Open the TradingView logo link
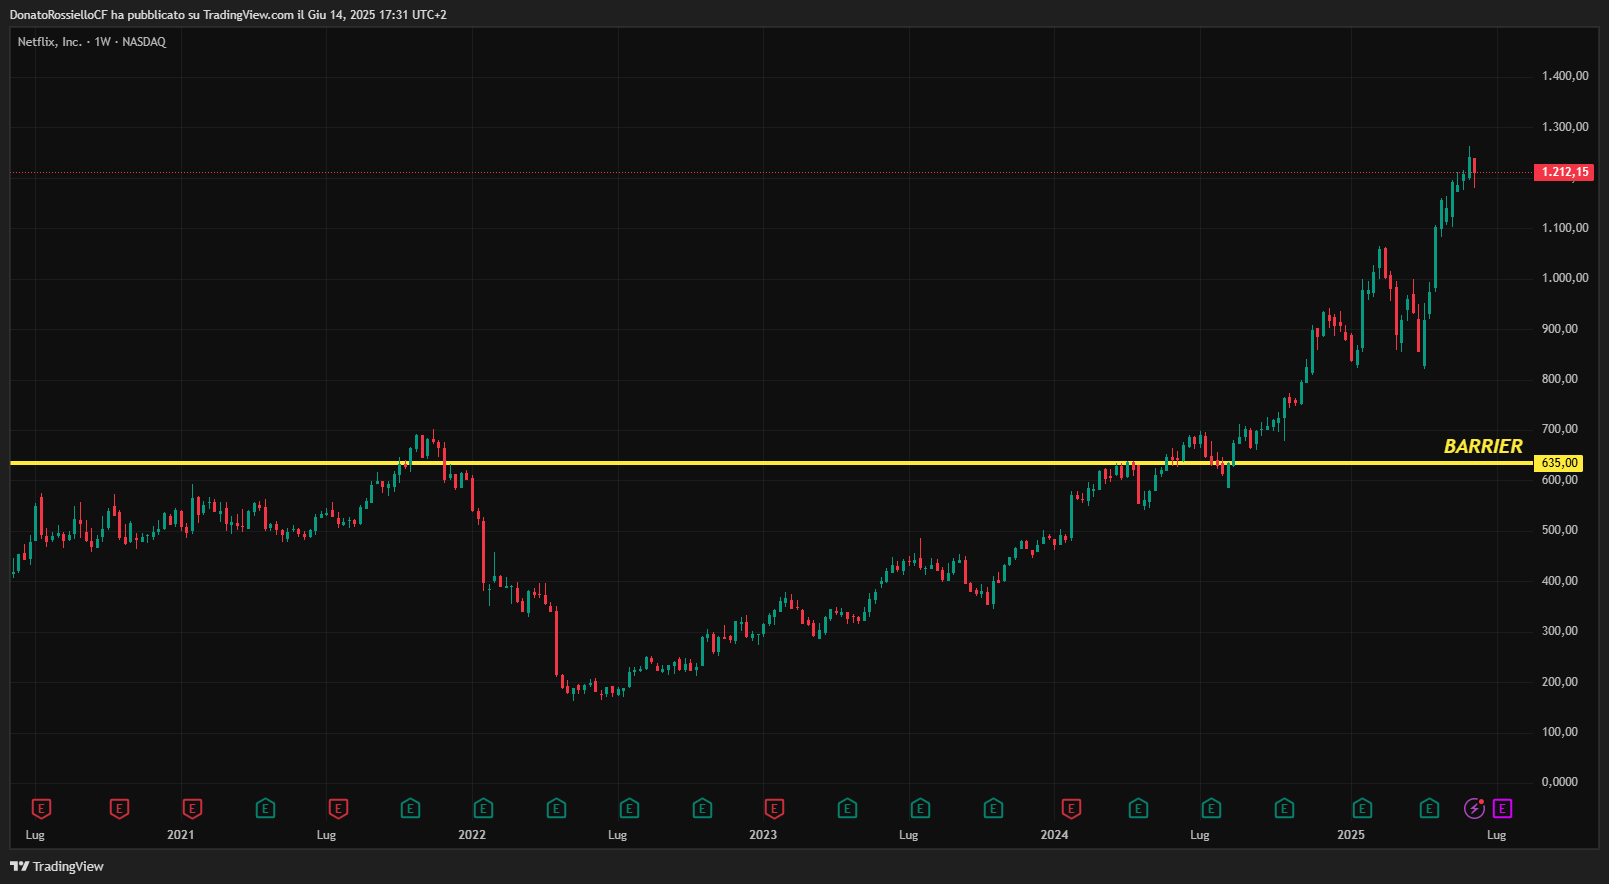The width and height of the screenshot is (1609, 884). click(x=57, y=866)
